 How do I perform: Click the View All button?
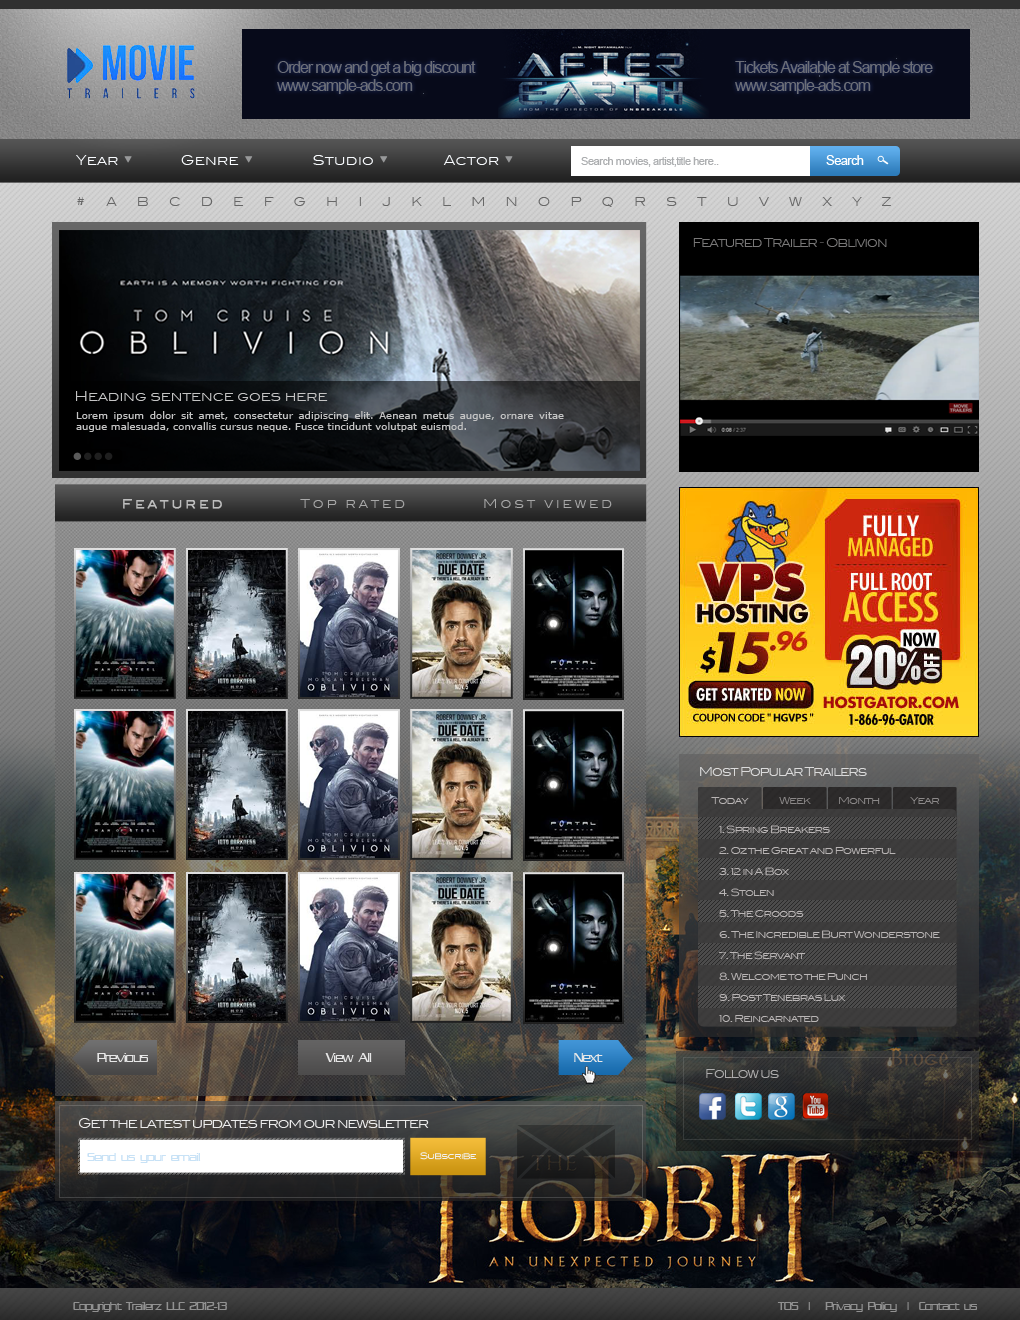(x=351, y=1058)
